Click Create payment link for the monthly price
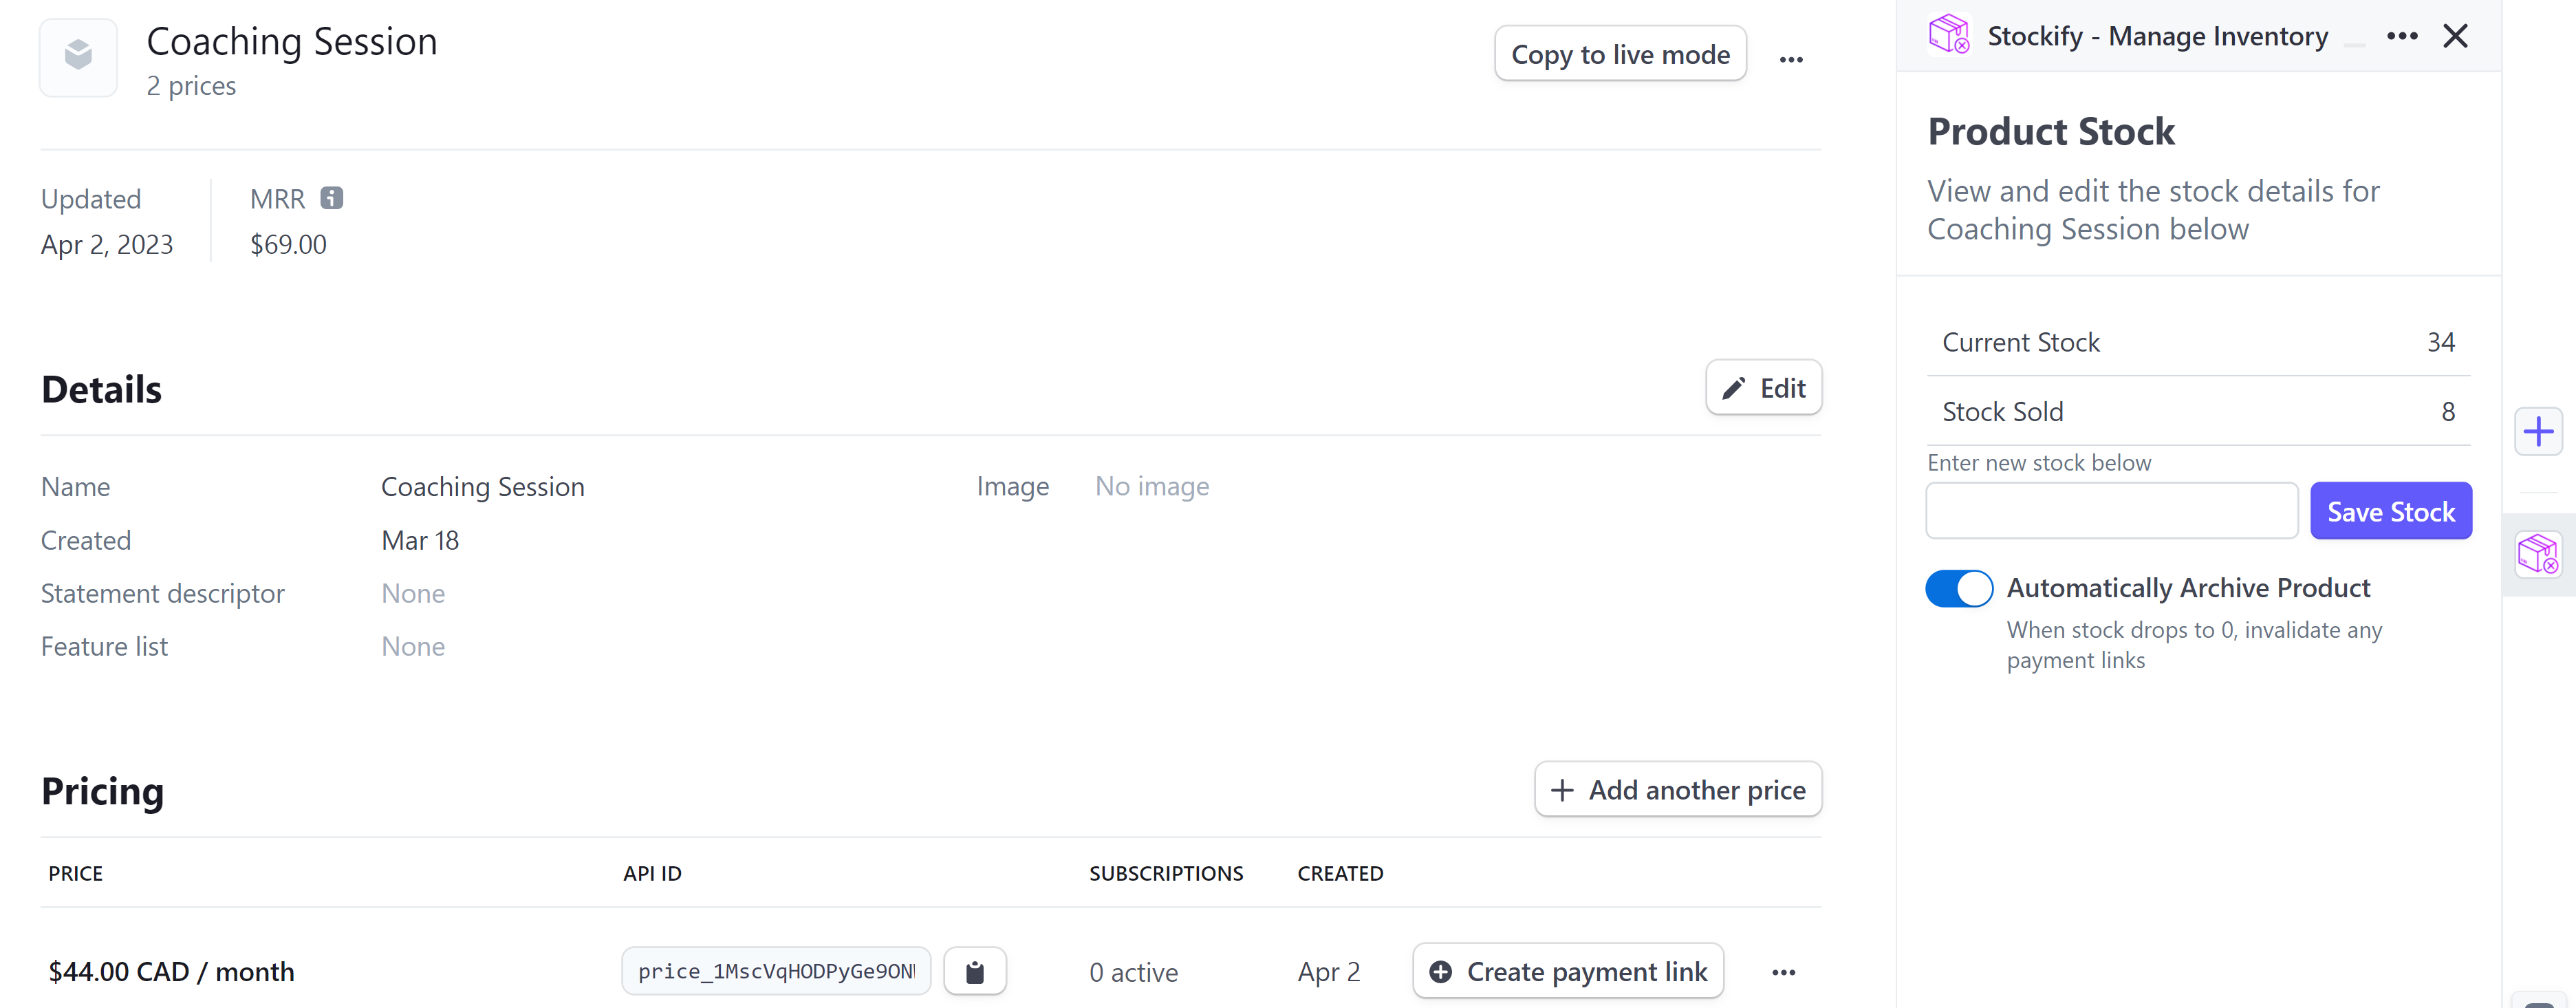 [x=1567, y=970]
